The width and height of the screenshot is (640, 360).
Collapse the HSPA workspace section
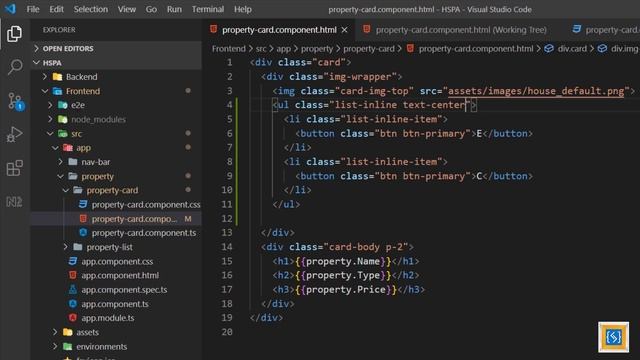click(37, 62)
